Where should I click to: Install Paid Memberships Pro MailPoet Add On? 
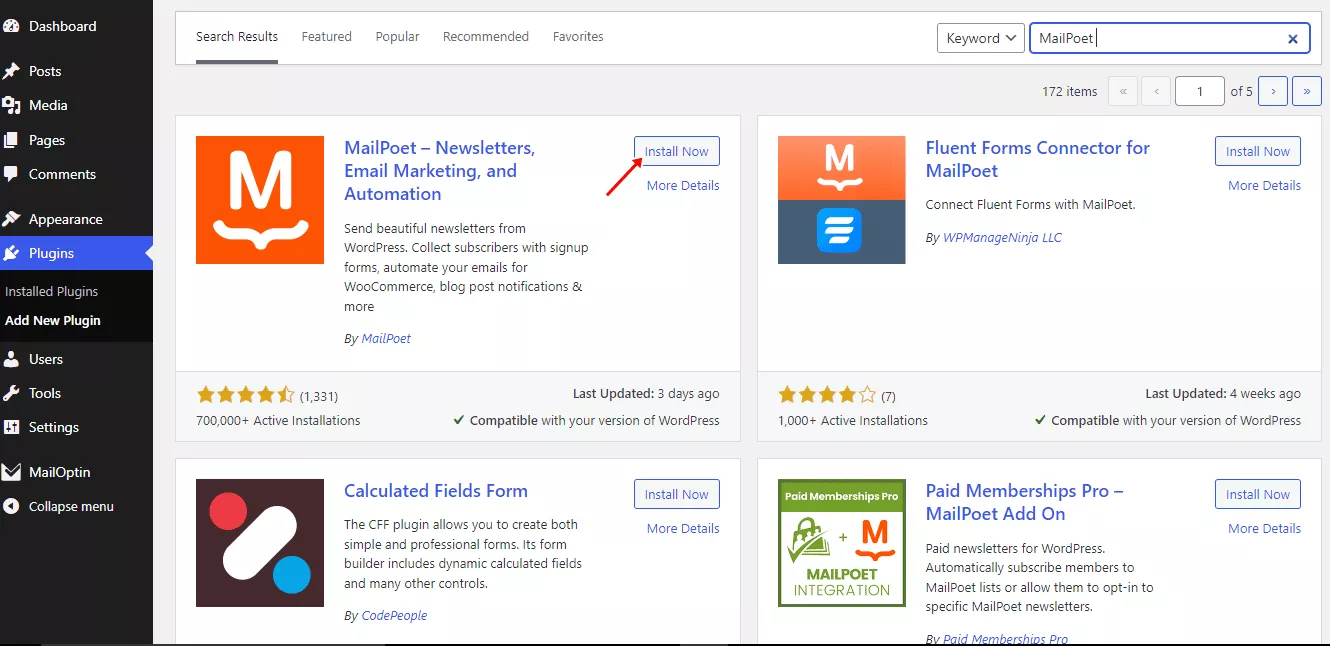[1258, 494]
